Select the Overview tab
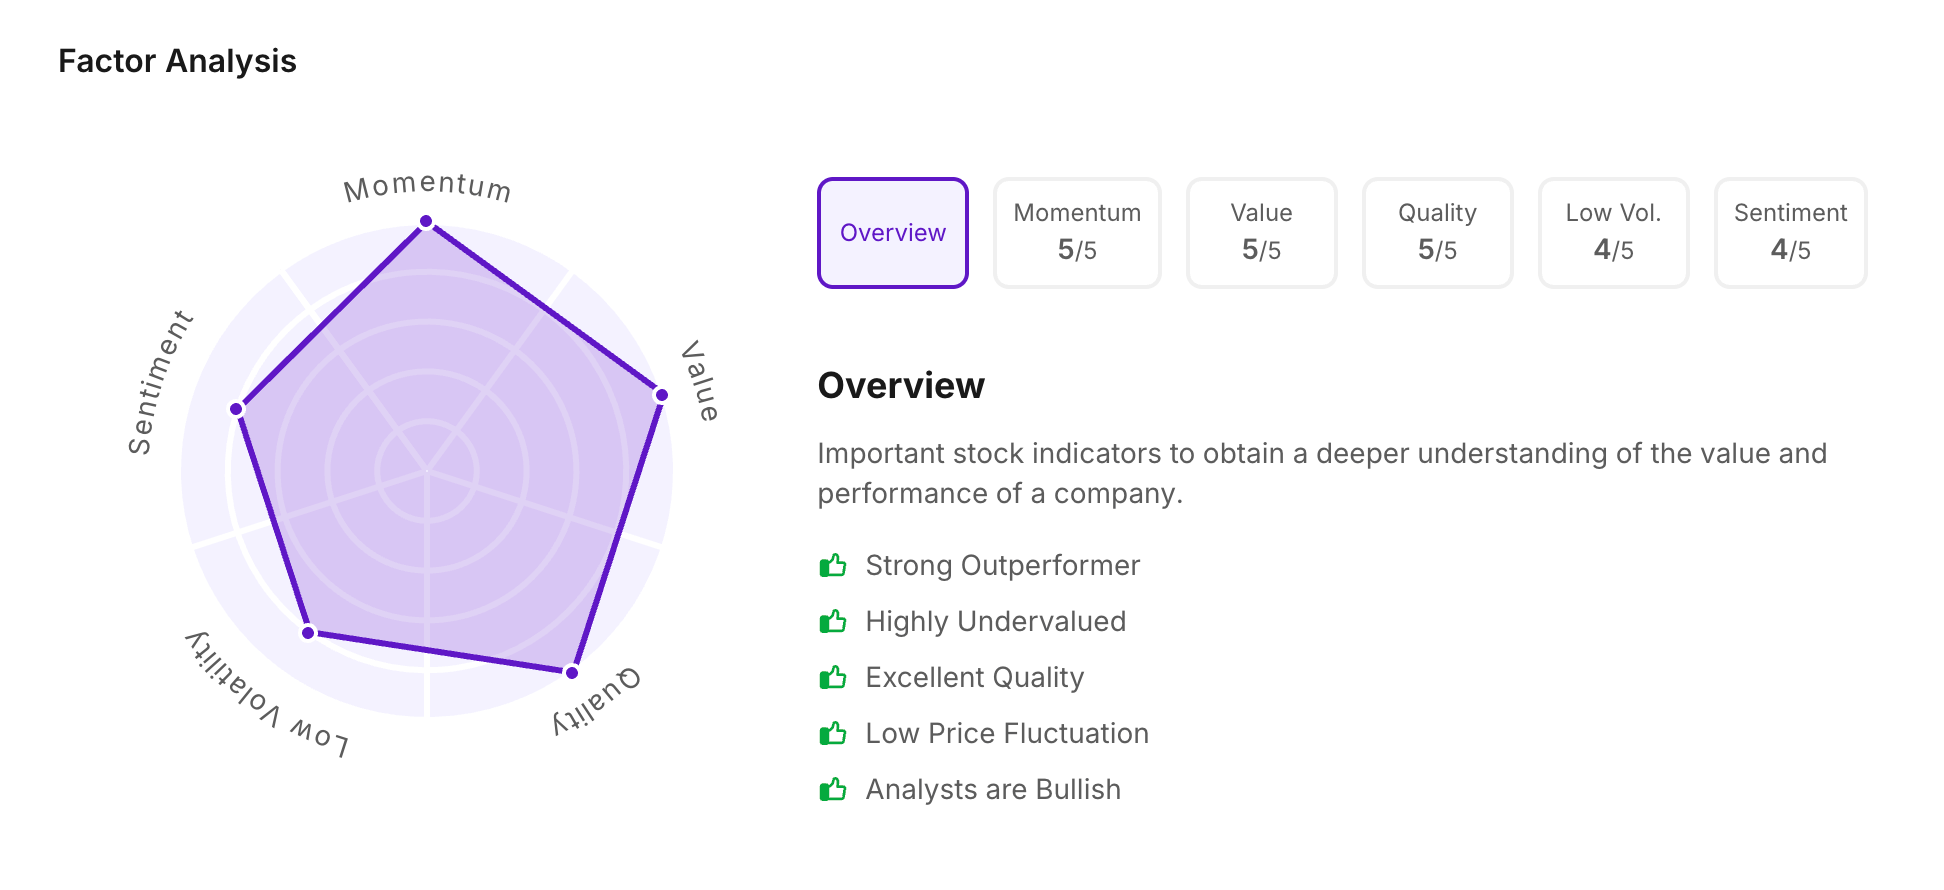 [892, 233]
